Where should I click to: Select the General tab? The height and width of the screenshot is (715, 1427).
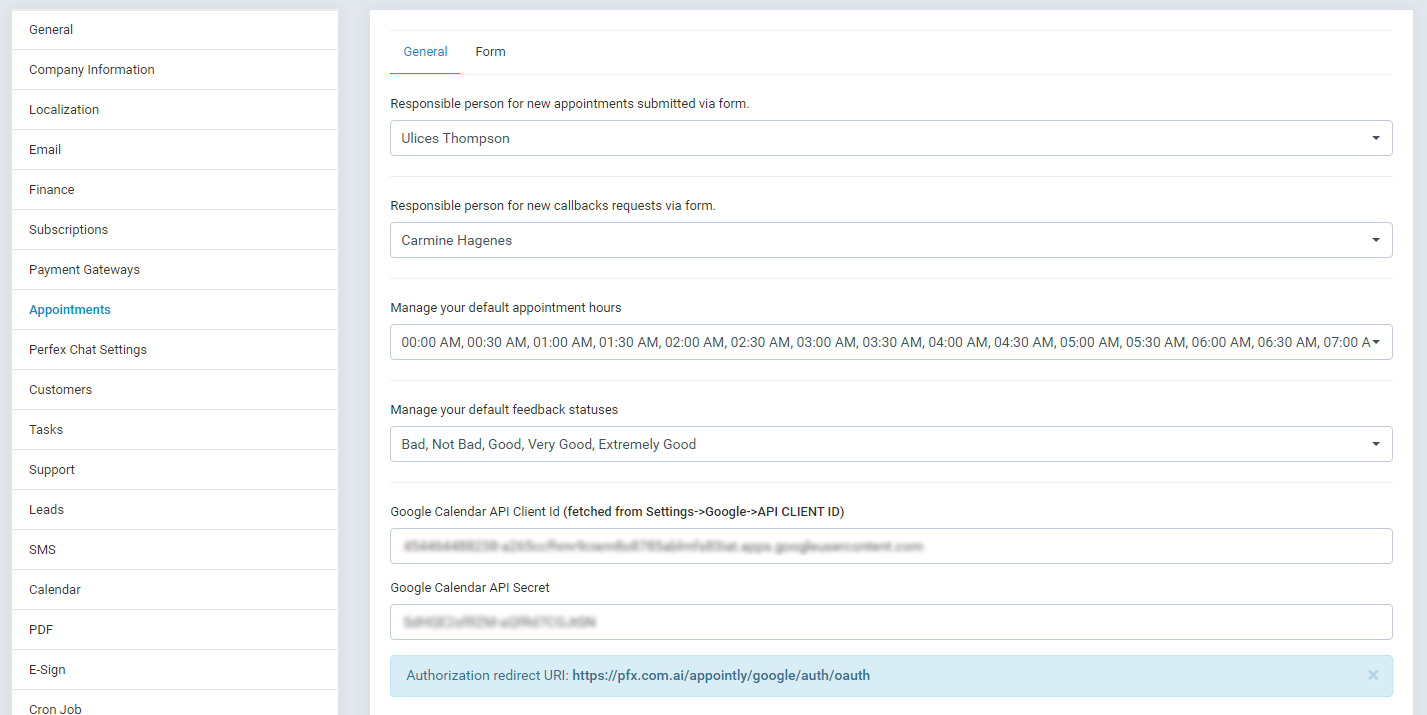click(x=424, y=51)
